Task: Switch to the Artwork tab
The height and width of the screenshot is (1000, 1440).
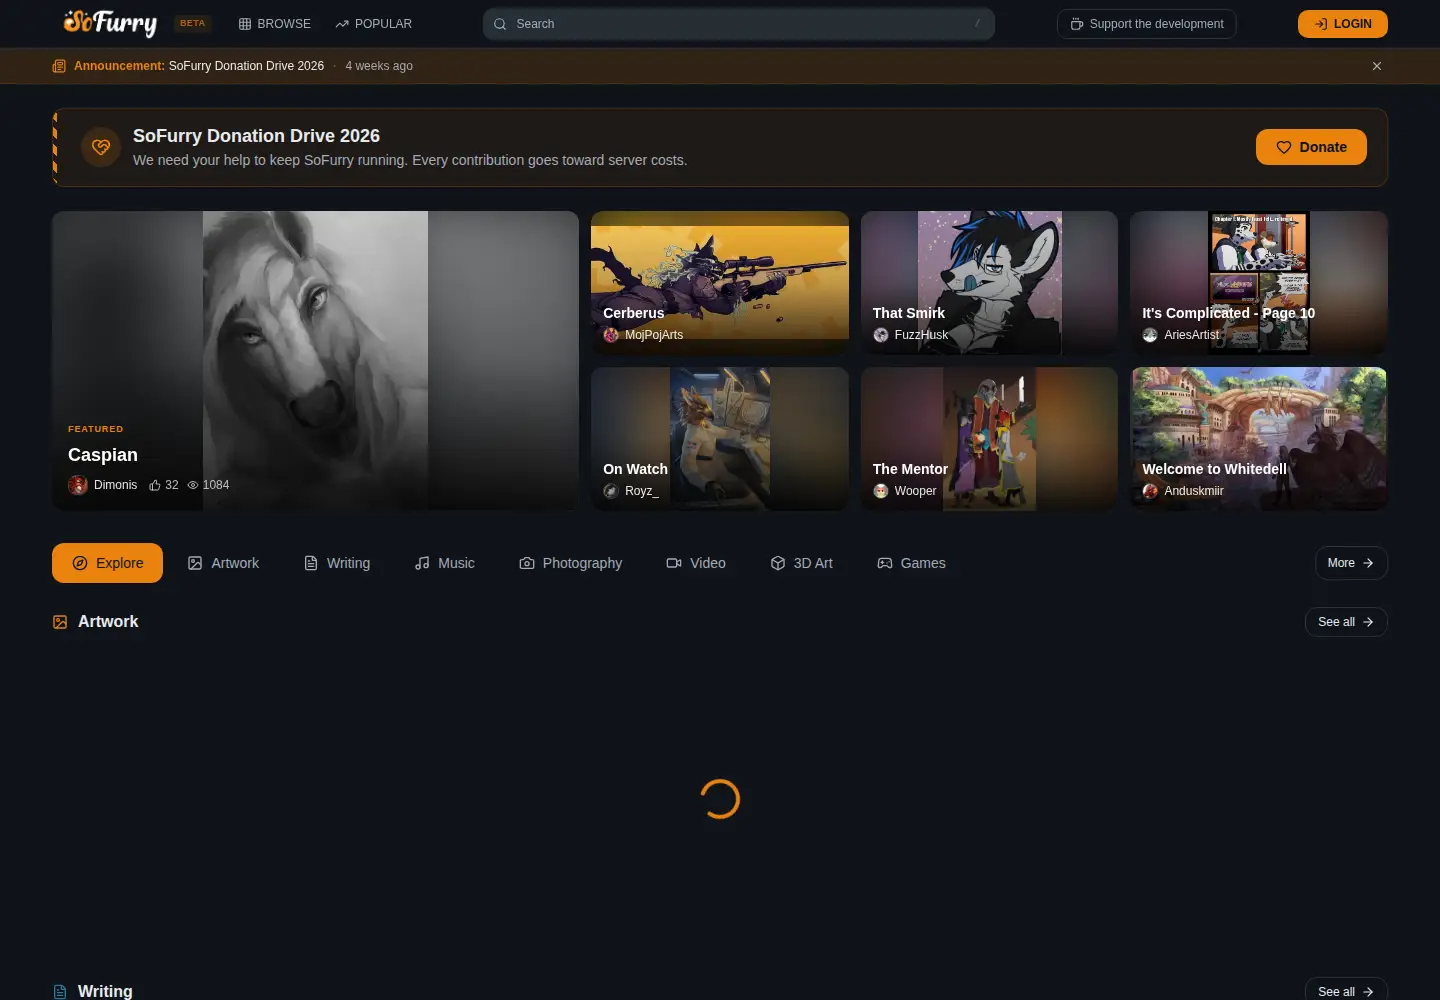Action: [223, 563]
